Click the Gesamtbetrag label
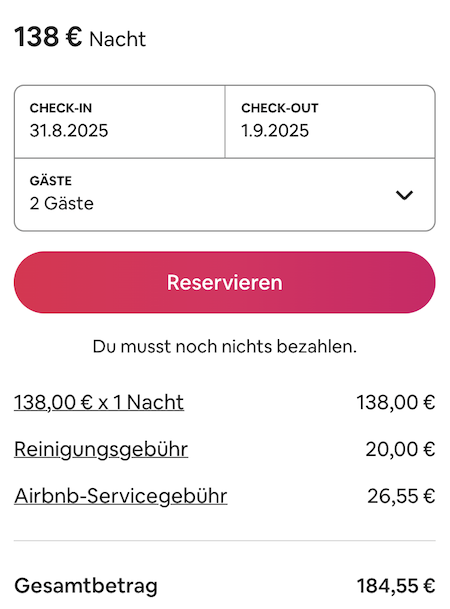This screenshot has height=609, width=450. coord(86,586)
